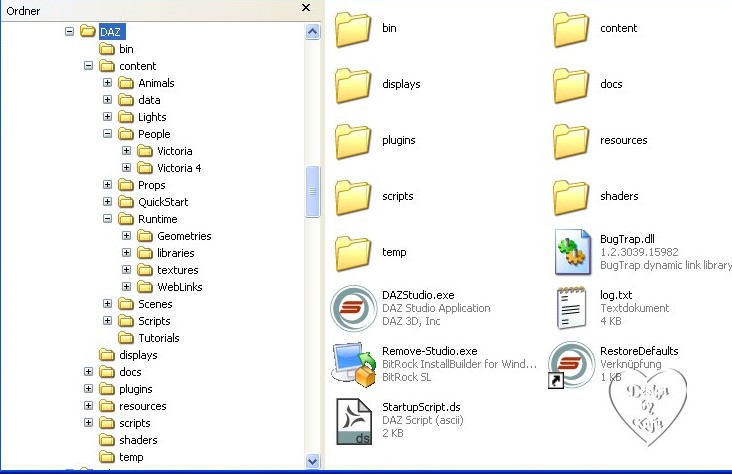Collapse the People tree node
The image size is (732, 474).
pyautogui.click(x=107, y=134)
